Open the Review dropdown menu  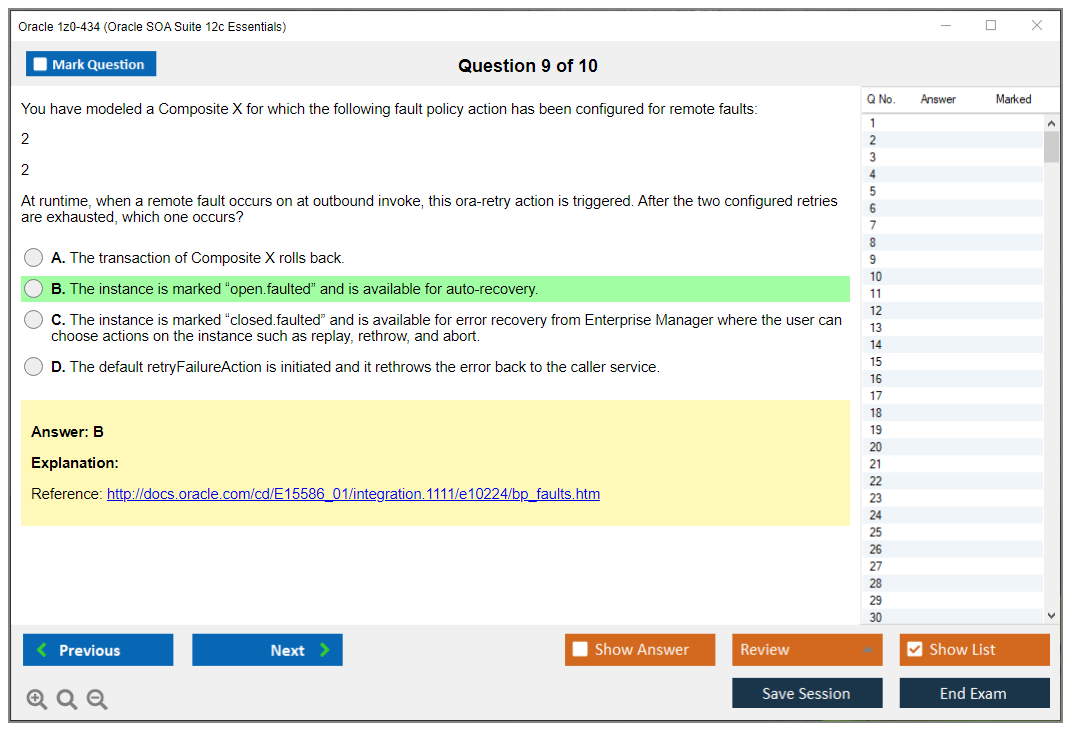[x=806, y=650]
